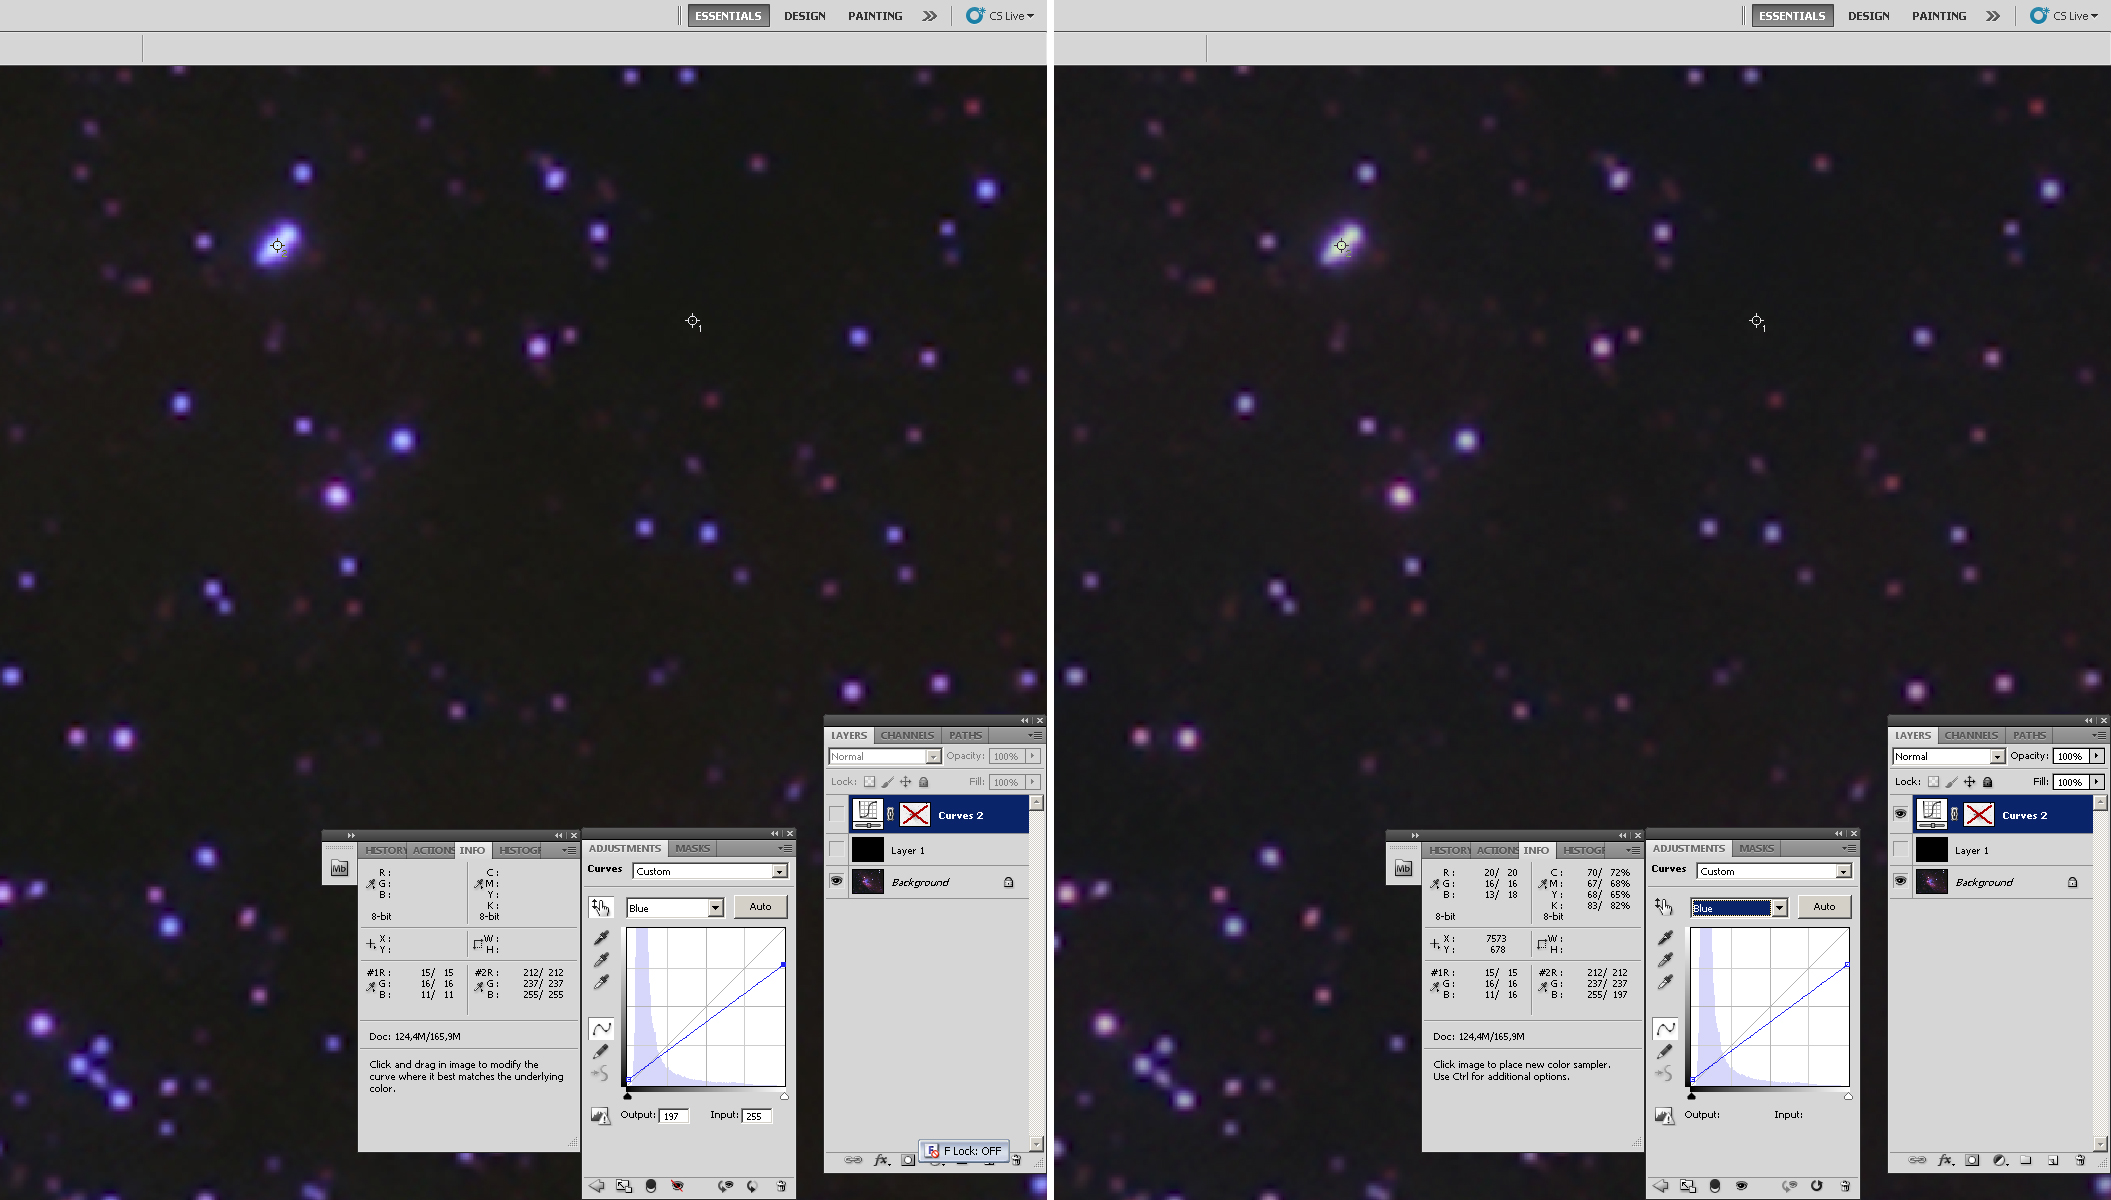Click the fx layer style icon in right Layers panel
This screenshot has height=1200, width=2111.
coord(1944,1160)
